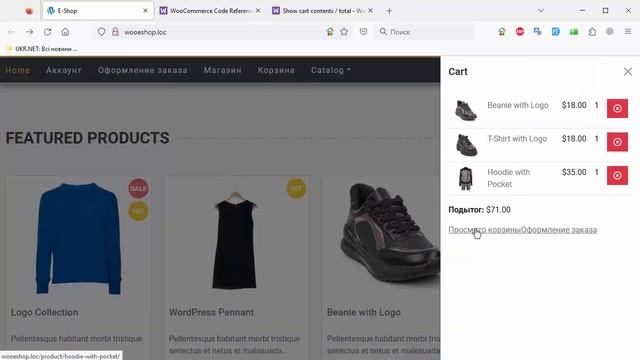
Task: Expand the Catalog dropdown menu
Action: (330, 70)
